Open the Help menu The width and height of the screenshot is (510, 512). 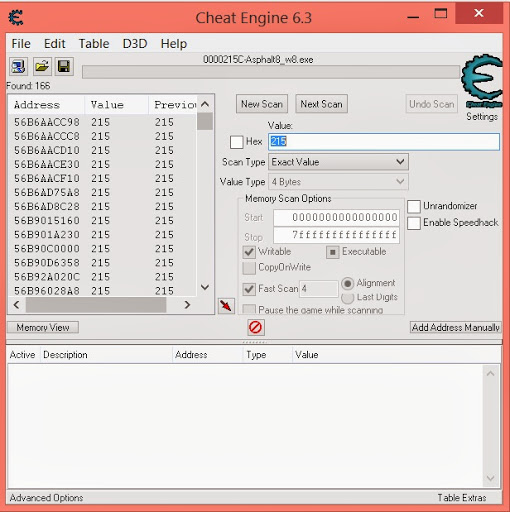(x=174, y=44)
